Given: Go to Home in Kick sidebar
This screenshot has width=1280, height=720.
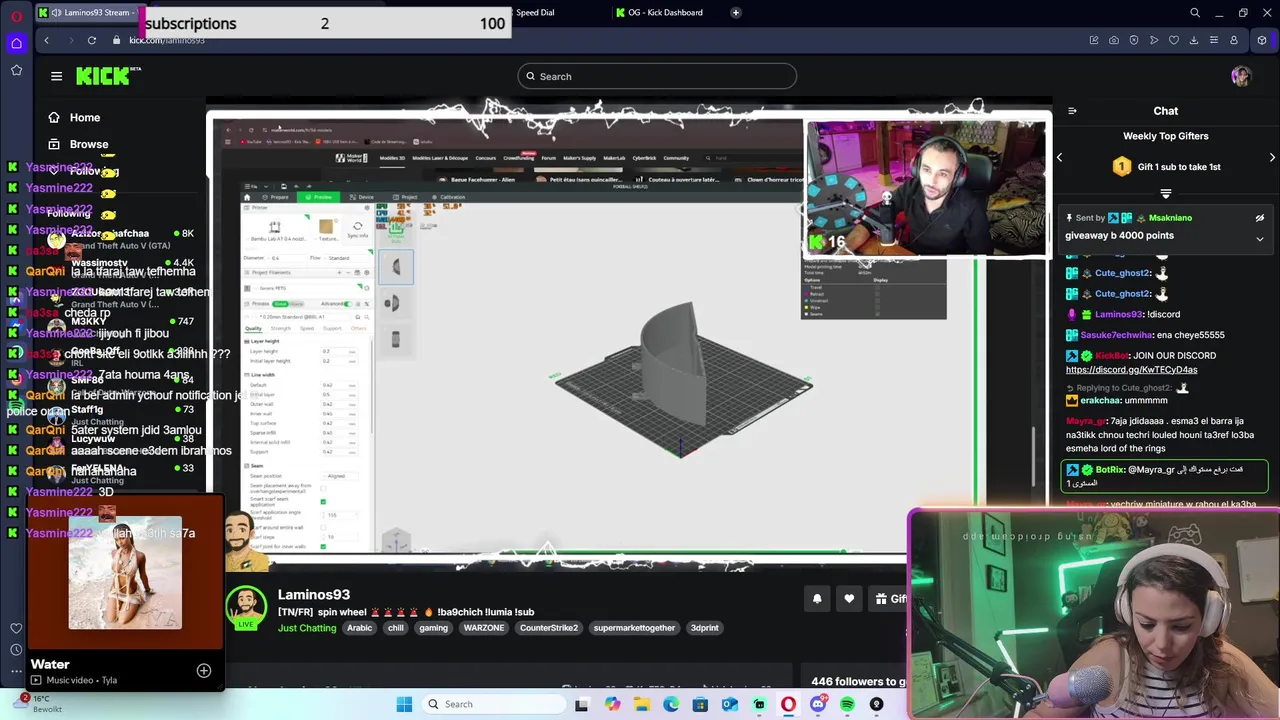Looking at the screenshot, I should point(75,117).
